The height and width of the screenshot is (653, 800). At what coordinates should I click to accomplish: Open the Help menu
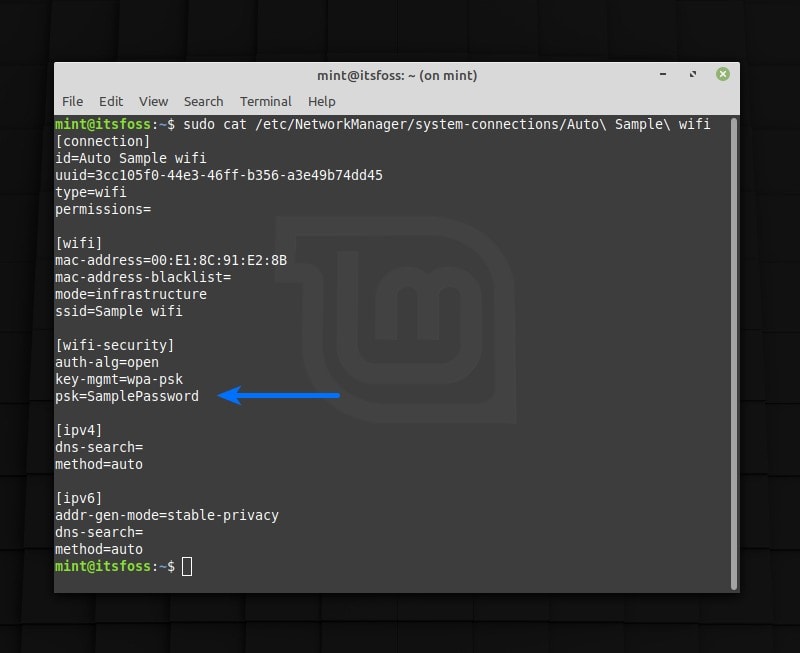coord(321,101)
